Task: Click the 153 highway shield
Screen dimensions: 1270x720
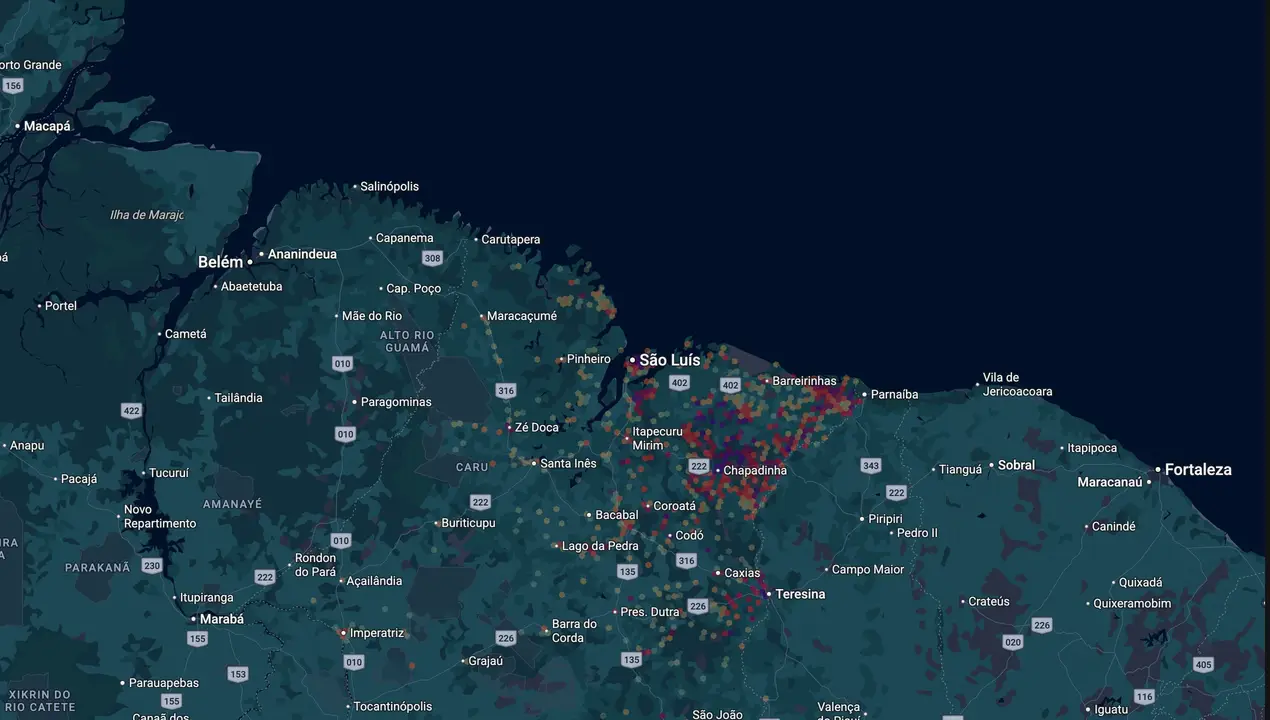Action: [238, 675]
